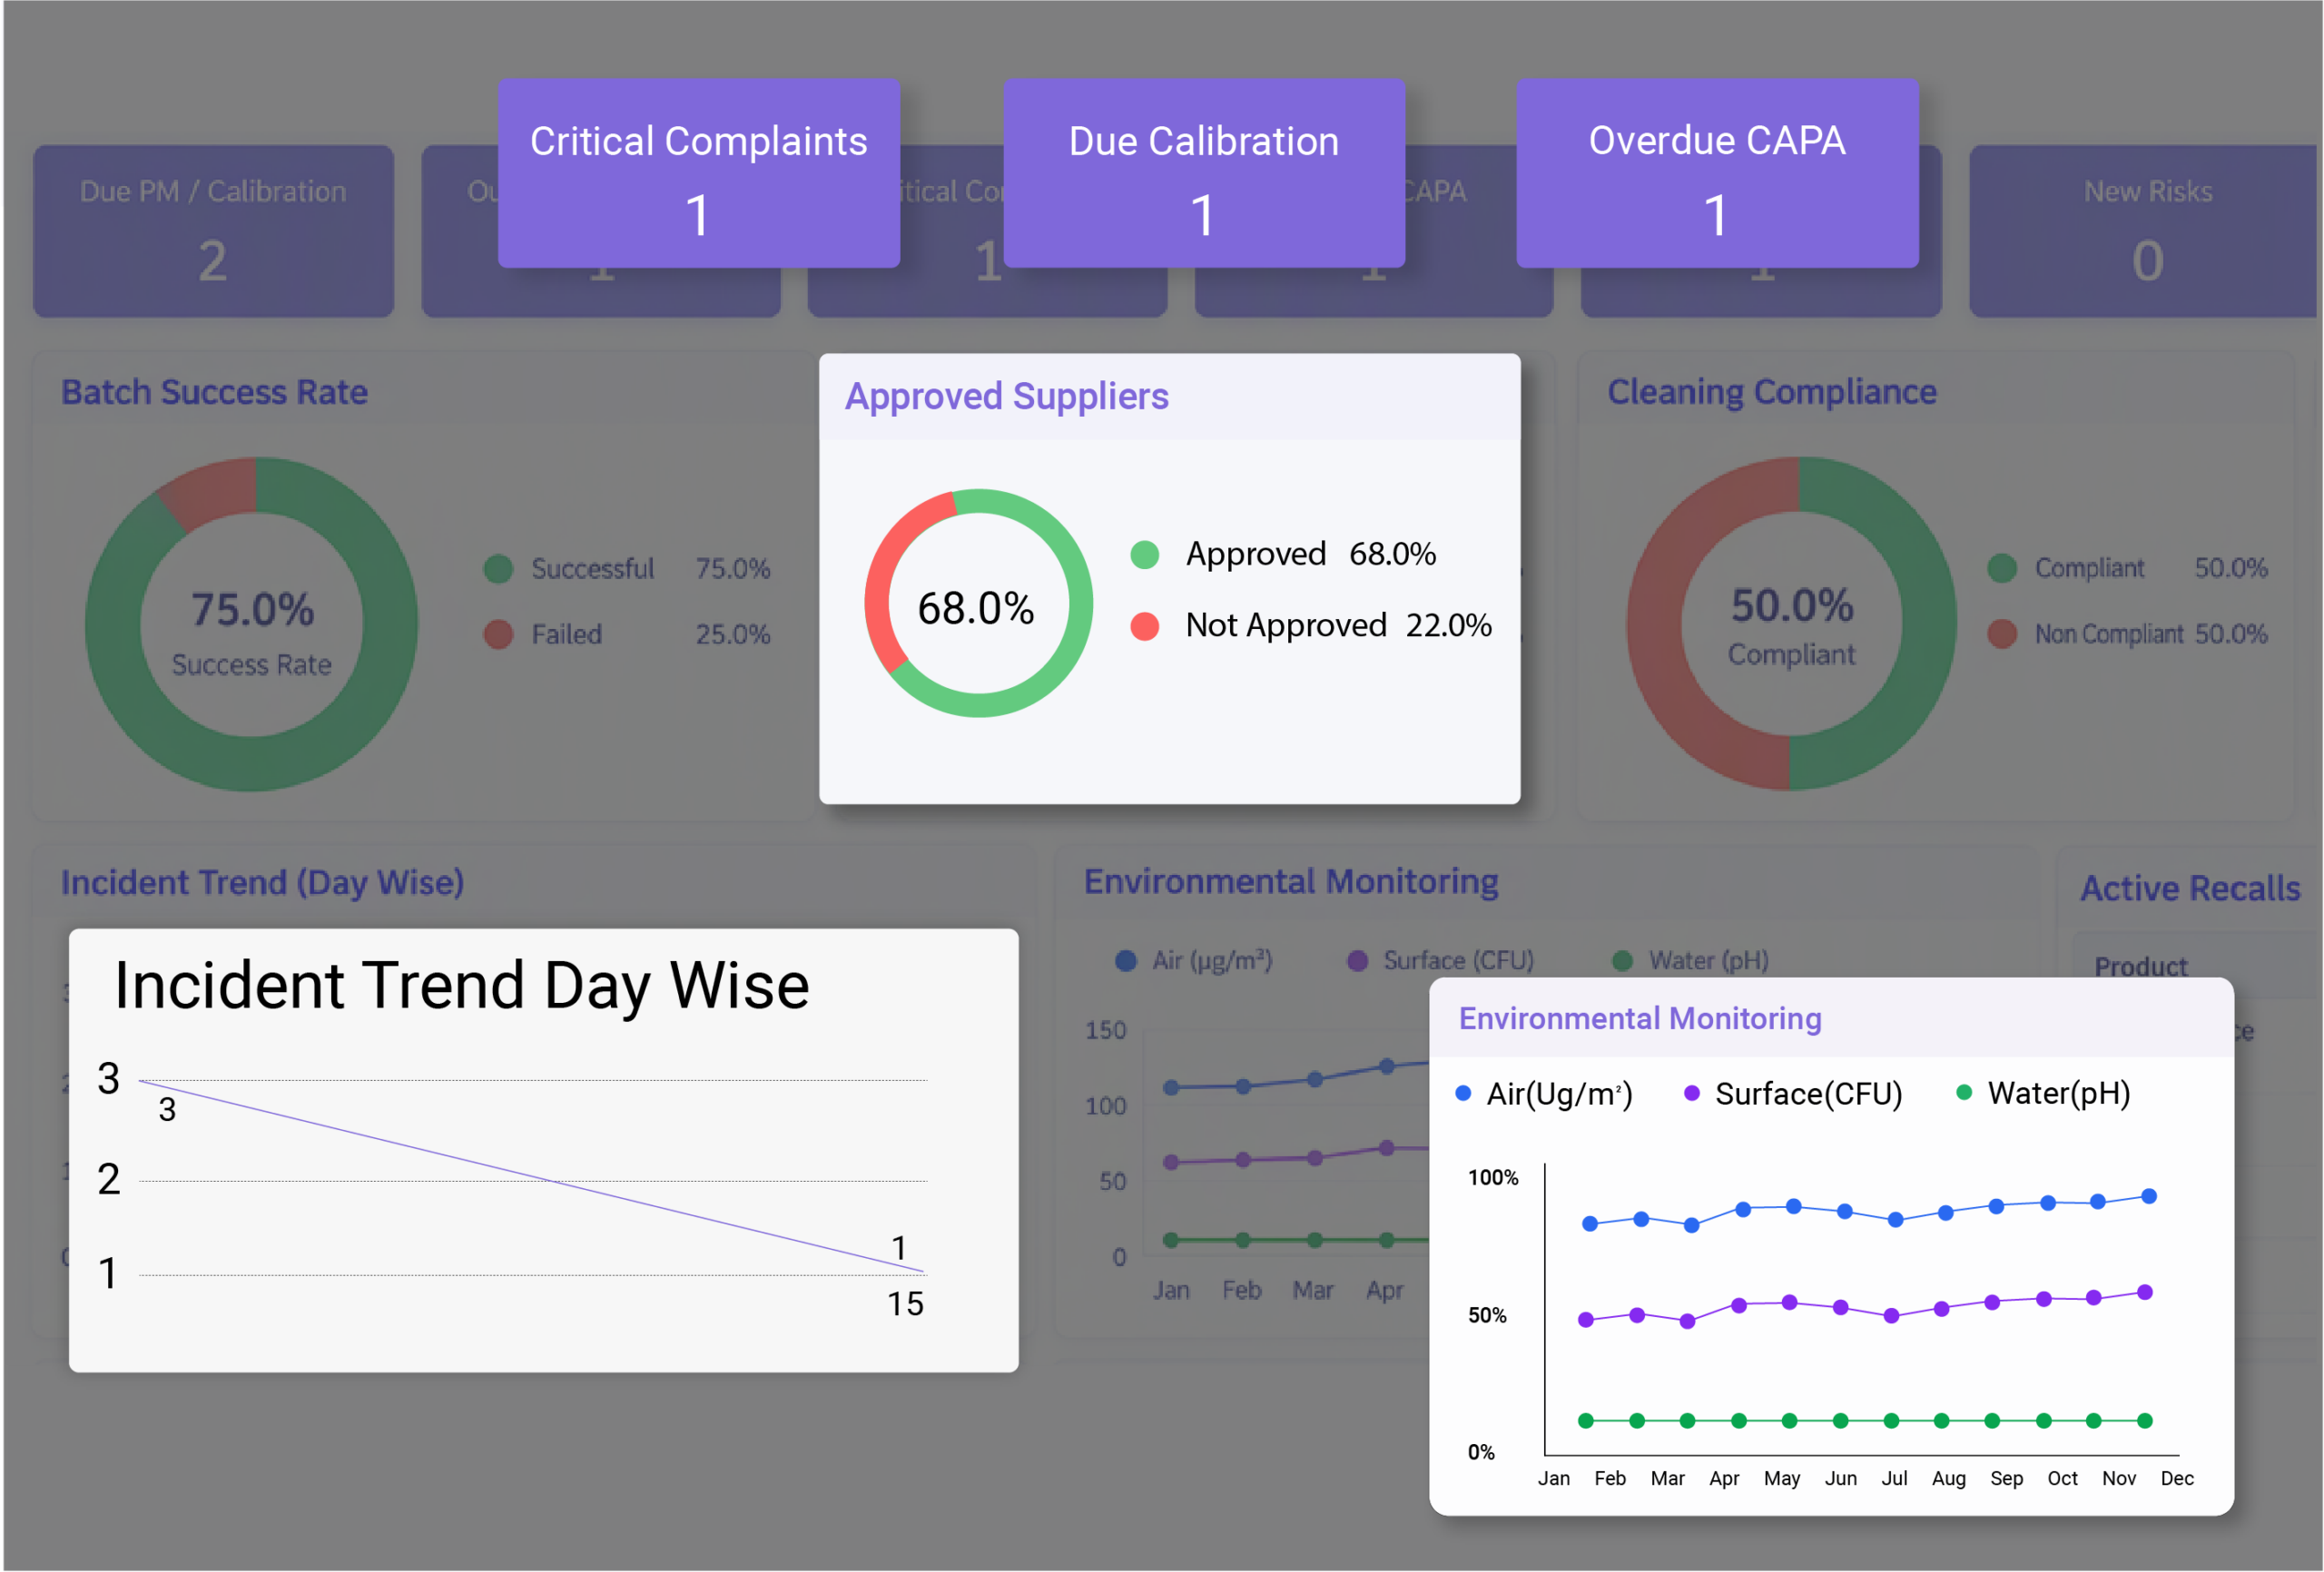Click the Cleaning Compliance panel title
Image resolution: width=2324 pixels, height=1572 pixels.
coord(1772,392)
